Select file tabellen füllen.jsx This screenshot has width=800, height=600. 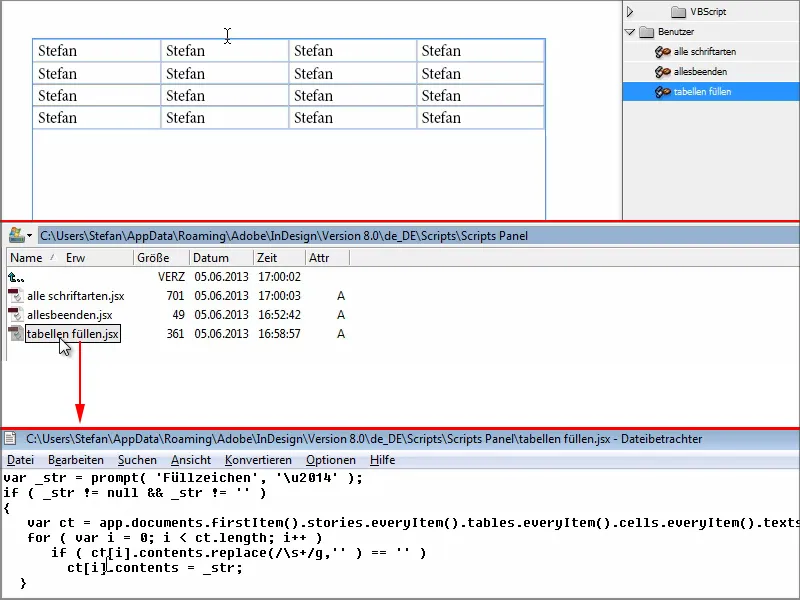tap(73, 334)
